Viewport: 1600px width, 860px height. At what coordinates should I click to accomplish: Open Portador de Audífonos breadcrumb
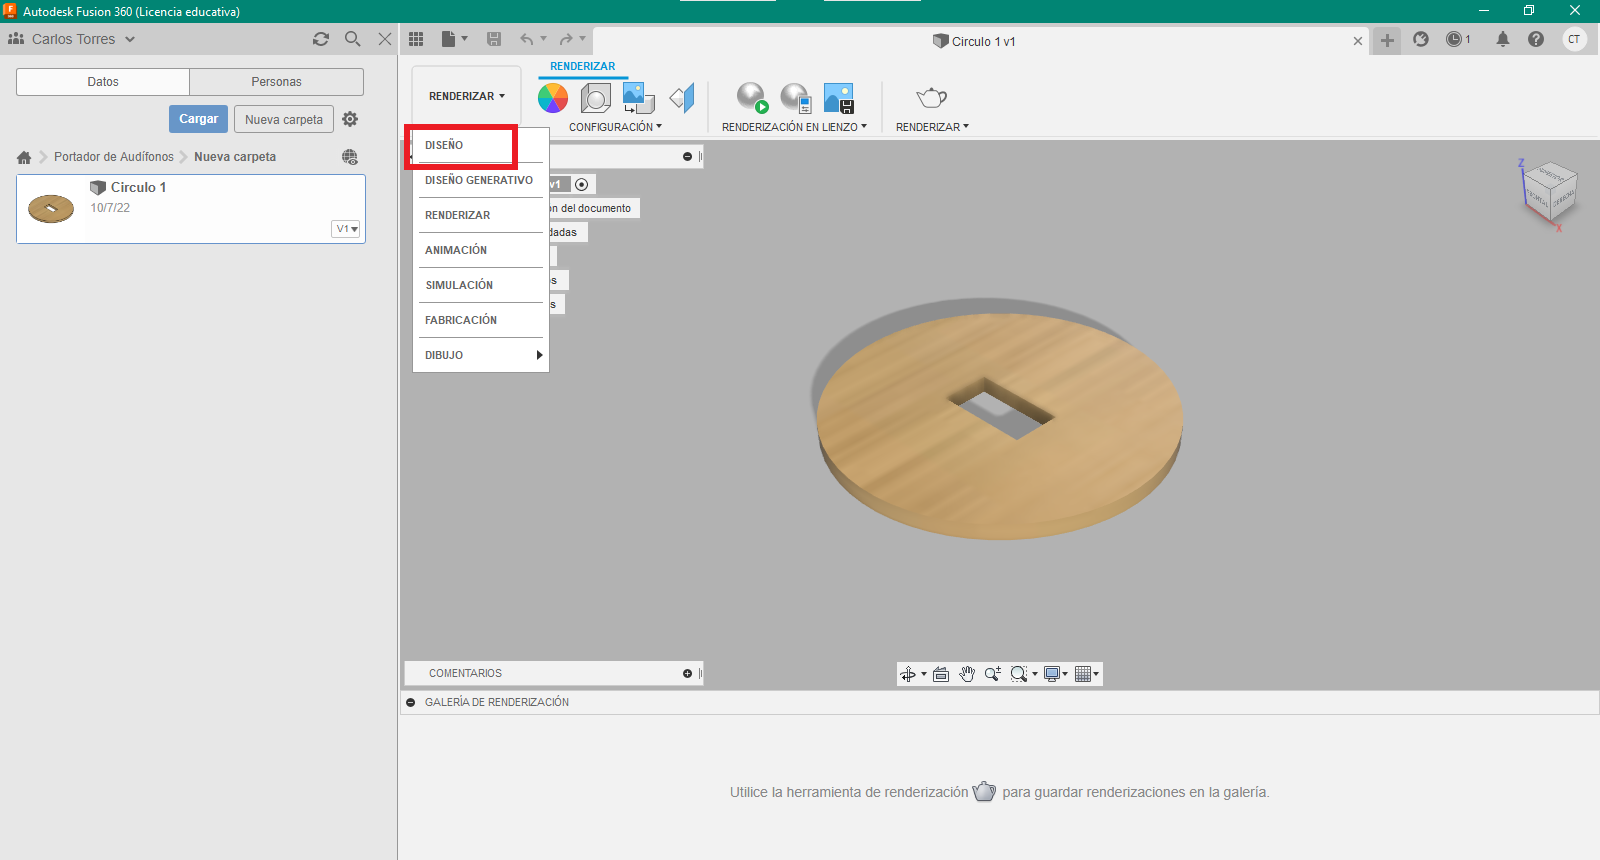(114, 157)
